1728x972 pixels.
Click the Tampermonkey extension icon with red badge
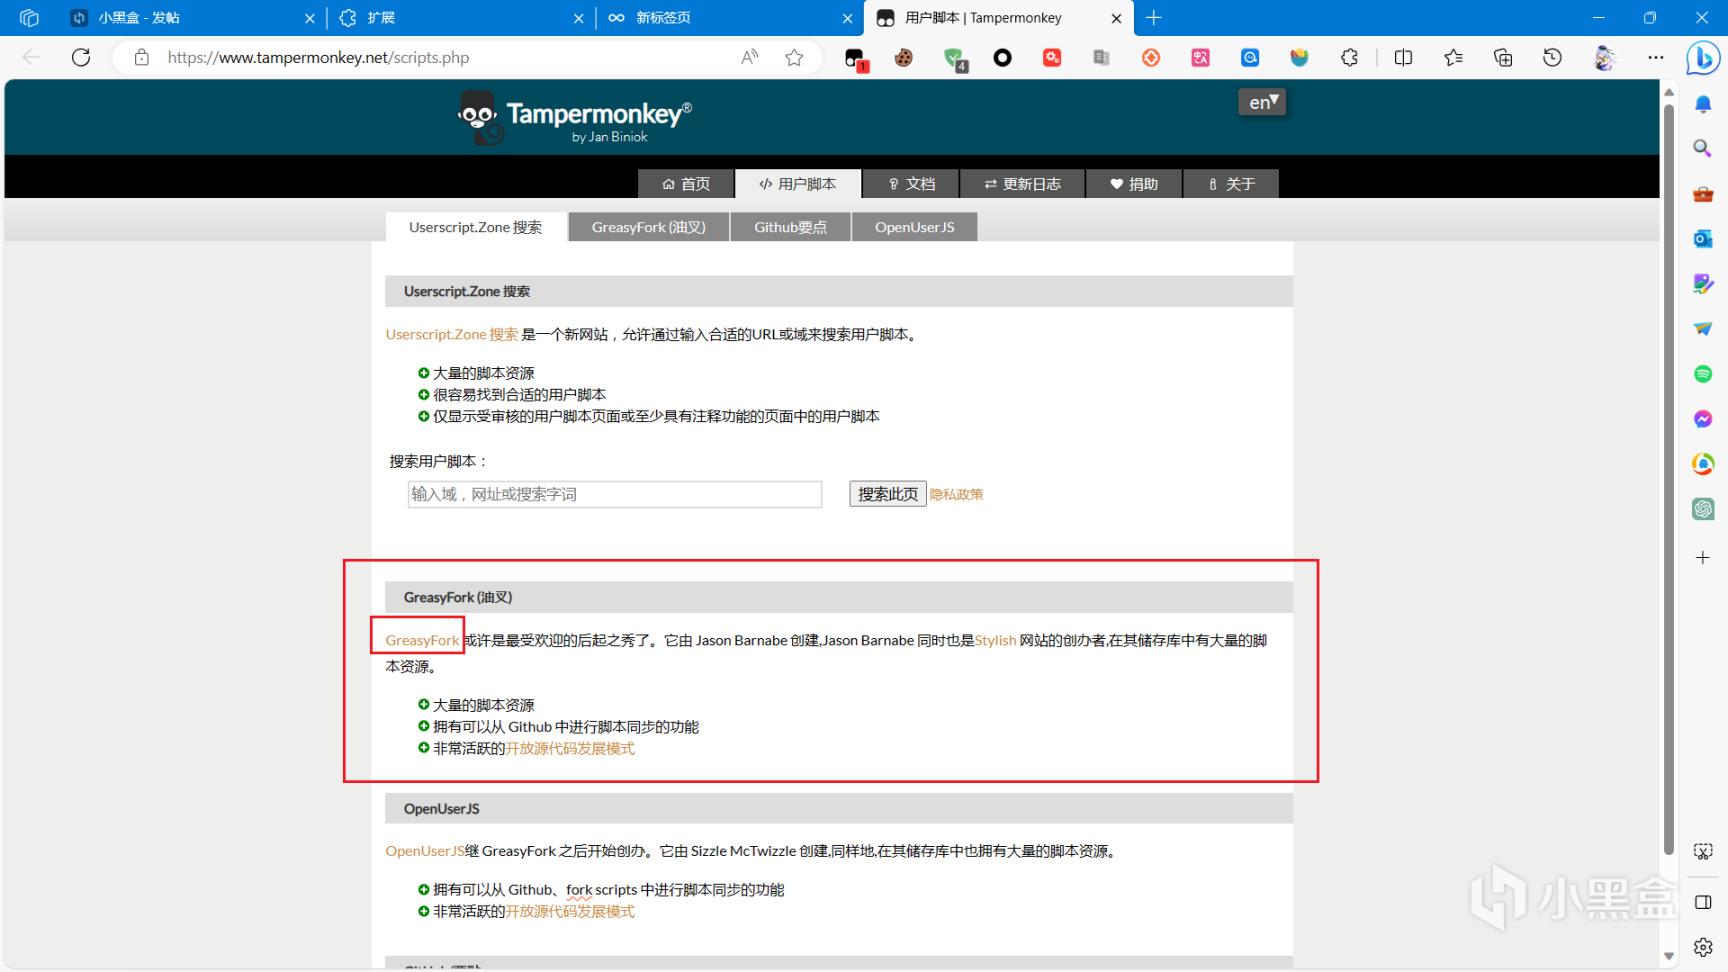854,58
